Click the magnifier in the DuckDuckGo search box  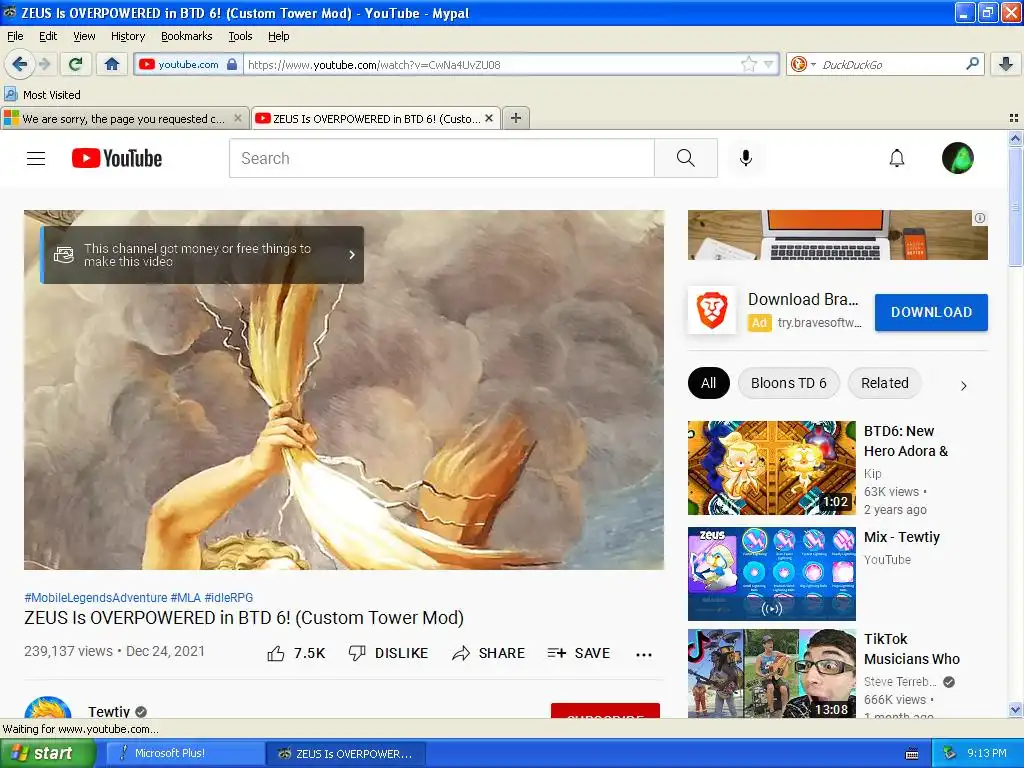click(x=972, y=64)
